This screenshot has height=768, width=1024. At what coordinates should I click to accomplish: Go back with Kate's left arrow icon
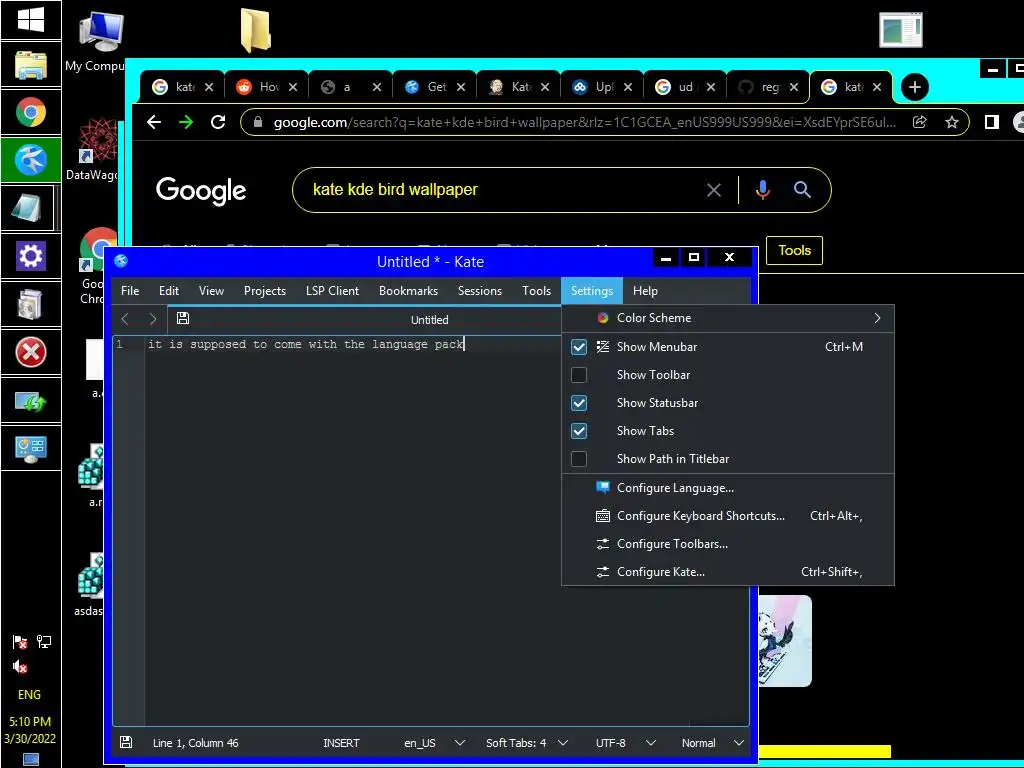click(x=125, y=319)
